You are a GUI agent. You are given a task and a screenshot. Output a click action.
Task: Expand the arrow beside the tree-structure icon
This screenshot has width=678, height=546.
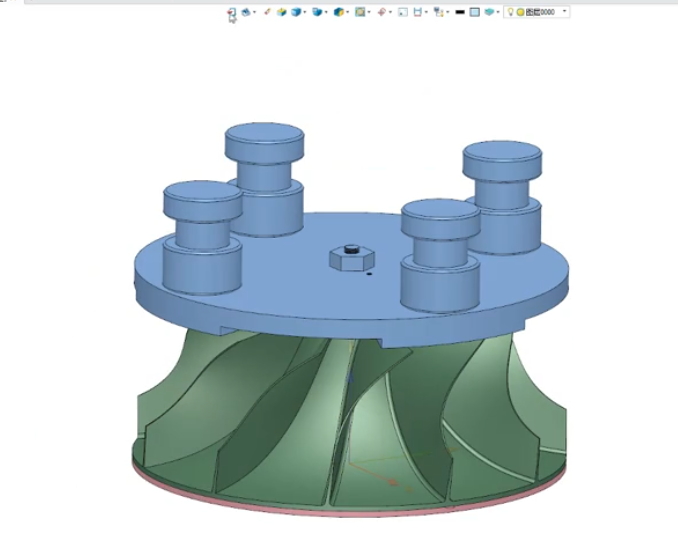[448, 12]
